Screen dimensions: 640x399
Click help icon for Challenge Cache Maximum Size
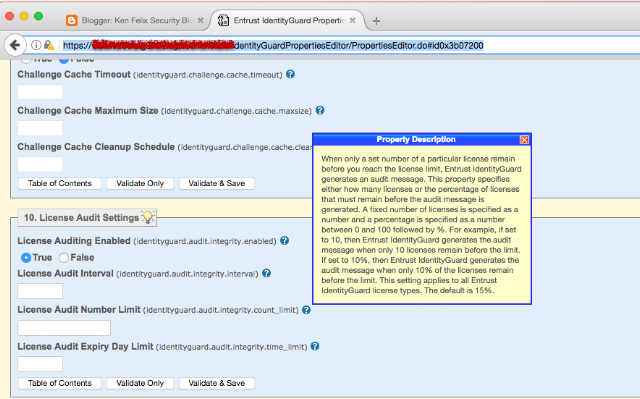coord(320,110)
